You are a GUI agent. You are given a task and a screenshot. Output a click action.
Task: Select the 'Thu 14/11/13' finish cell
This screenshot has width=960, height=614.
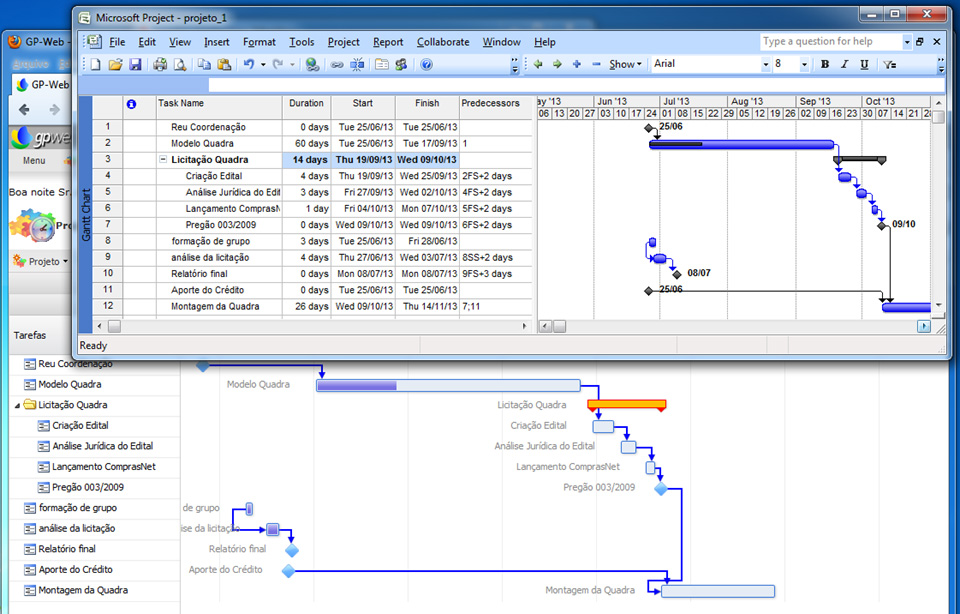[427, 307]
